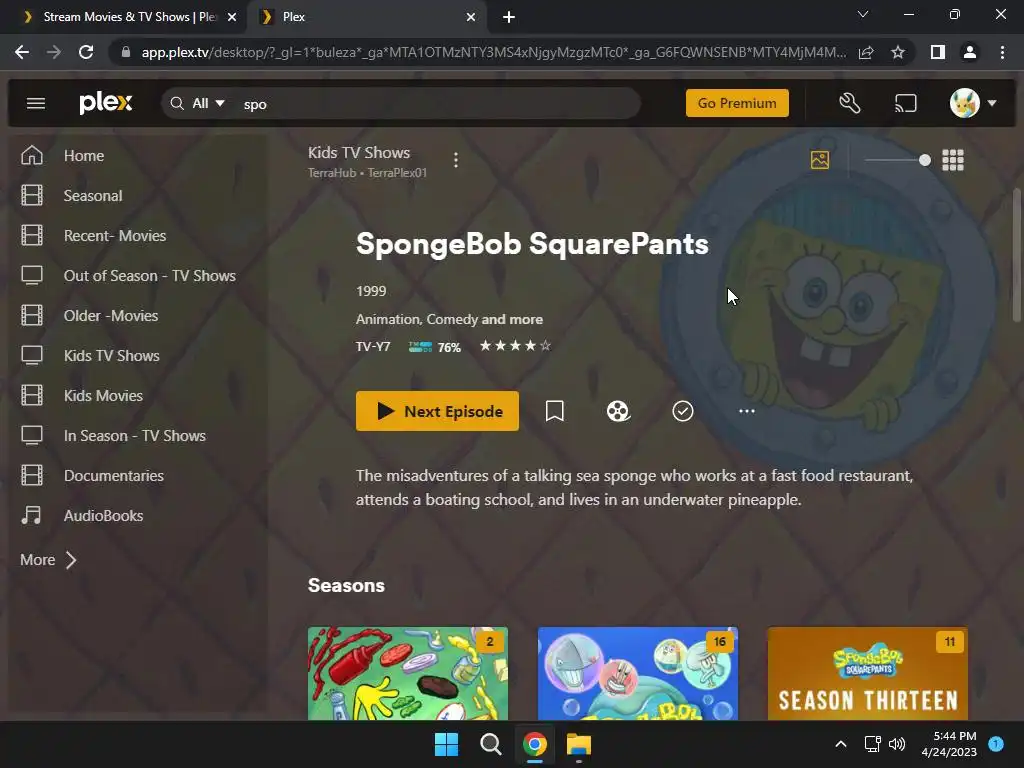Screen dimensions: 1024x768
Task: Open the AudioBooks music library
Action: pyautogui.click(x=103, y=515)
